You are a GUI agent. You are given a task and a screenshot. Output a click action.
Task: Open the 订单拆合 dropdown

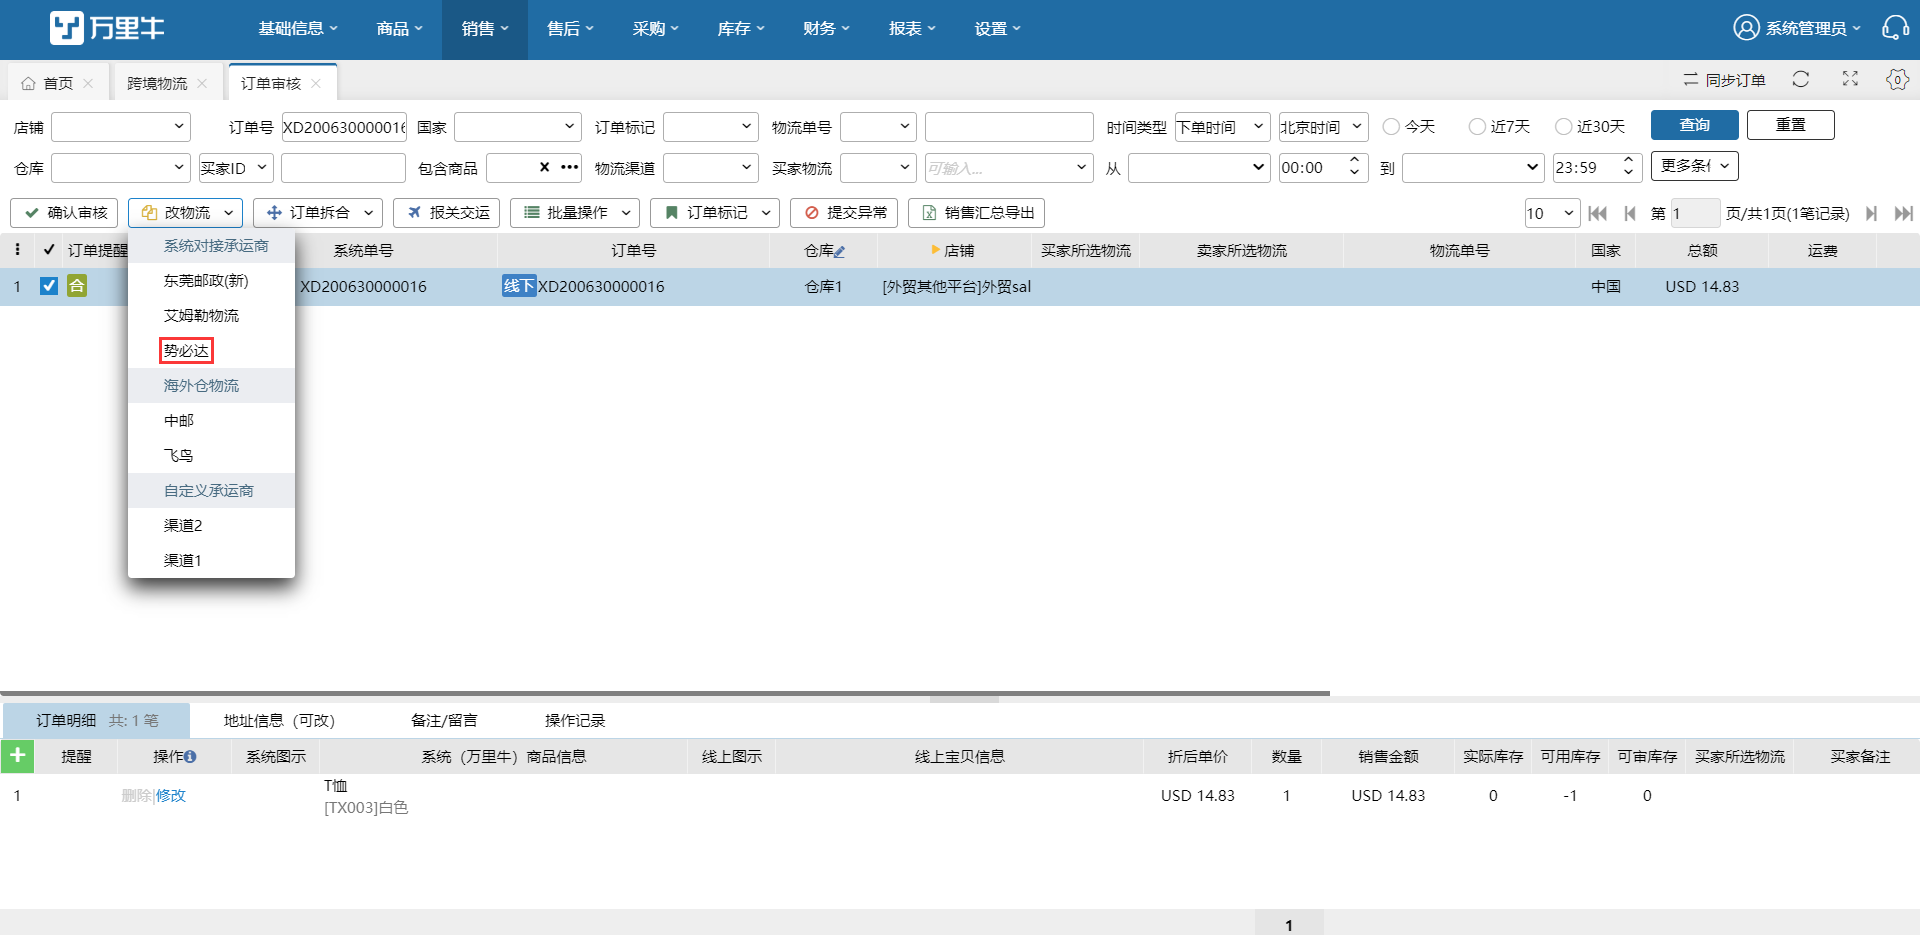[318, 213]
